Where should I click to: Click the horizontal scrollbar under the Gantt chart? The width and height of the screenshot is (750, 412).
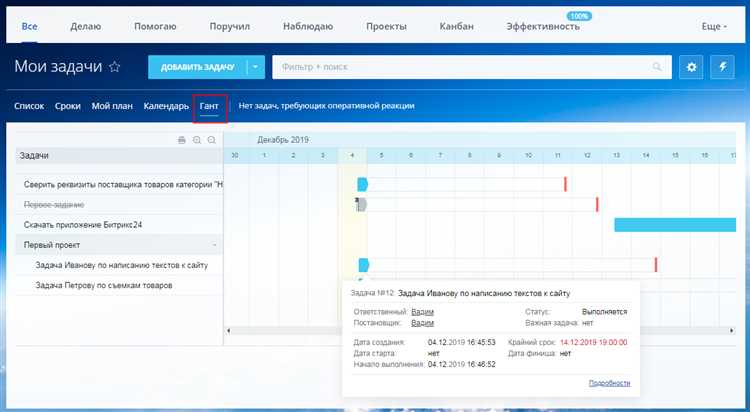tap(480, 330)
